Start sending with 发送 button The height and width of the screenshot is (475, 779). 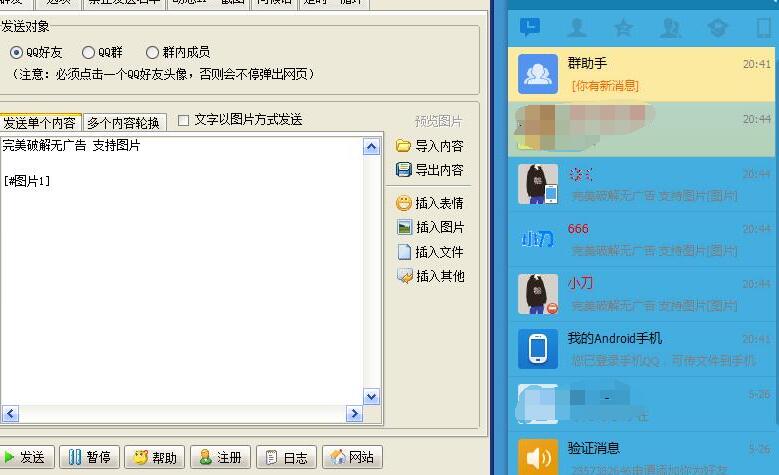(x=26, y=457)
